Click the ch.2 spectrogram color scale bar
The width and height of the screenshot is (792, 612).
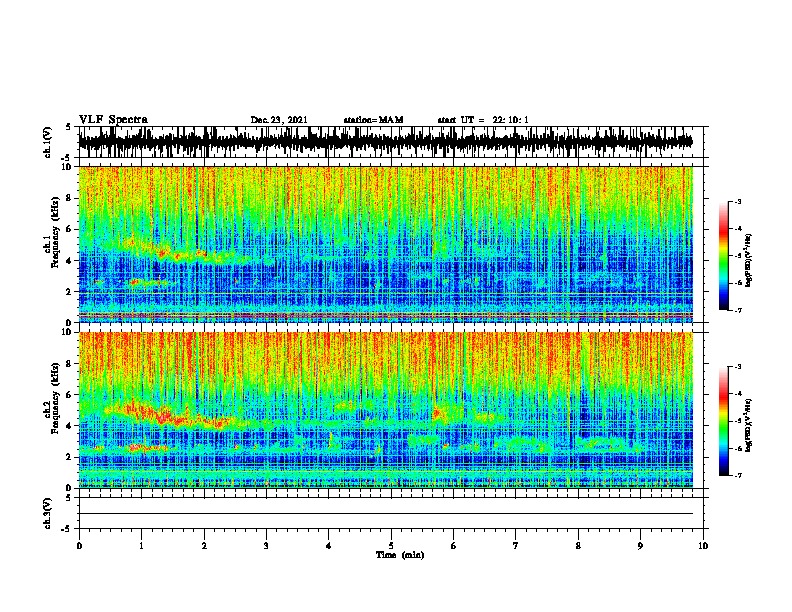click(x=724, y=421)
